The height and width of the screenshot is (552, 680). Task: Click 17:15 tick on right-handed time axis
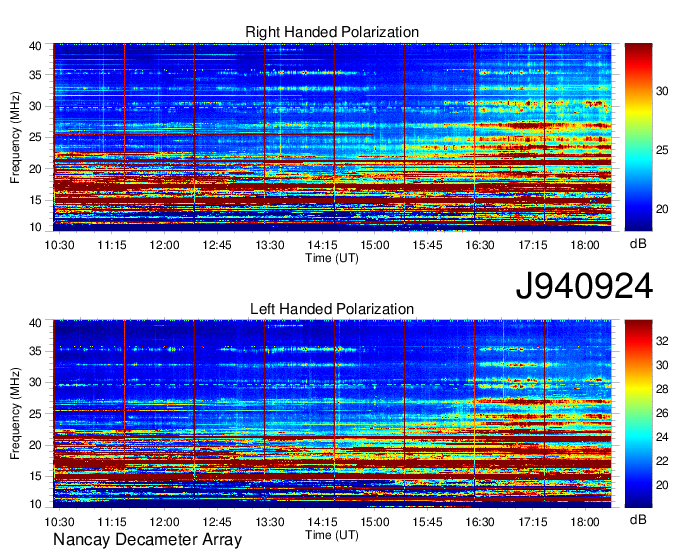coord(533,245)
